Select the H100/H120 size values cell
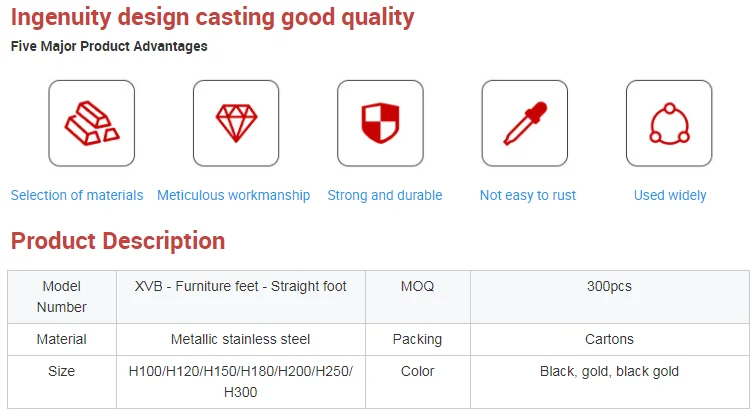This screenshot has width=756, height=415. (x=241, y=381)
